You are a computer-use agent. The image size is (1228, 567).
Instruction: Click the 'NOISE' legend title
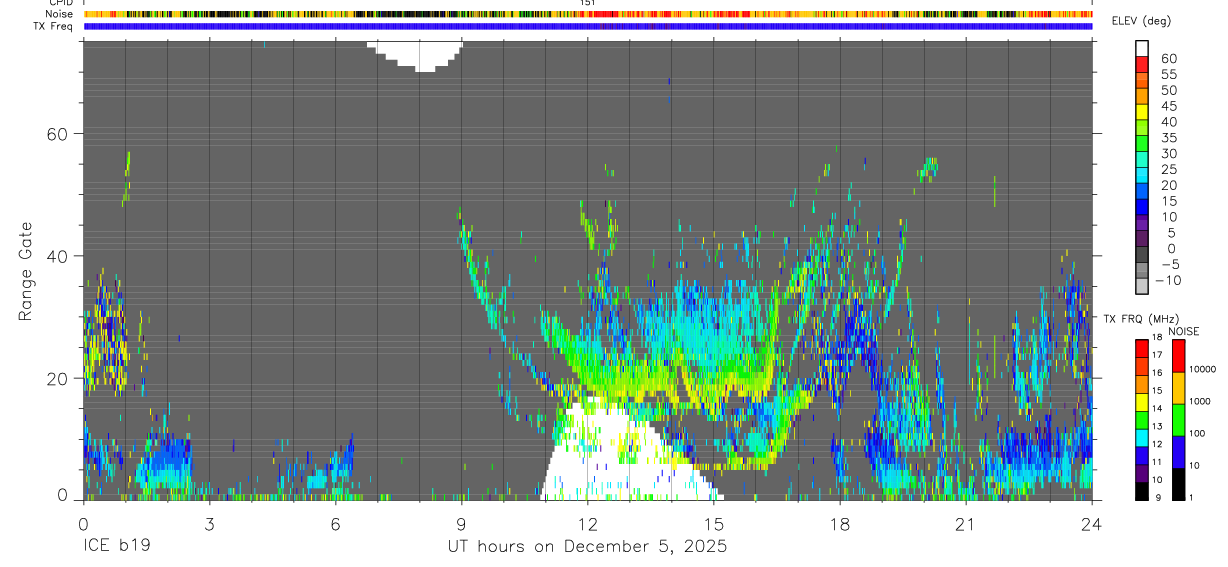[1182, 331]
